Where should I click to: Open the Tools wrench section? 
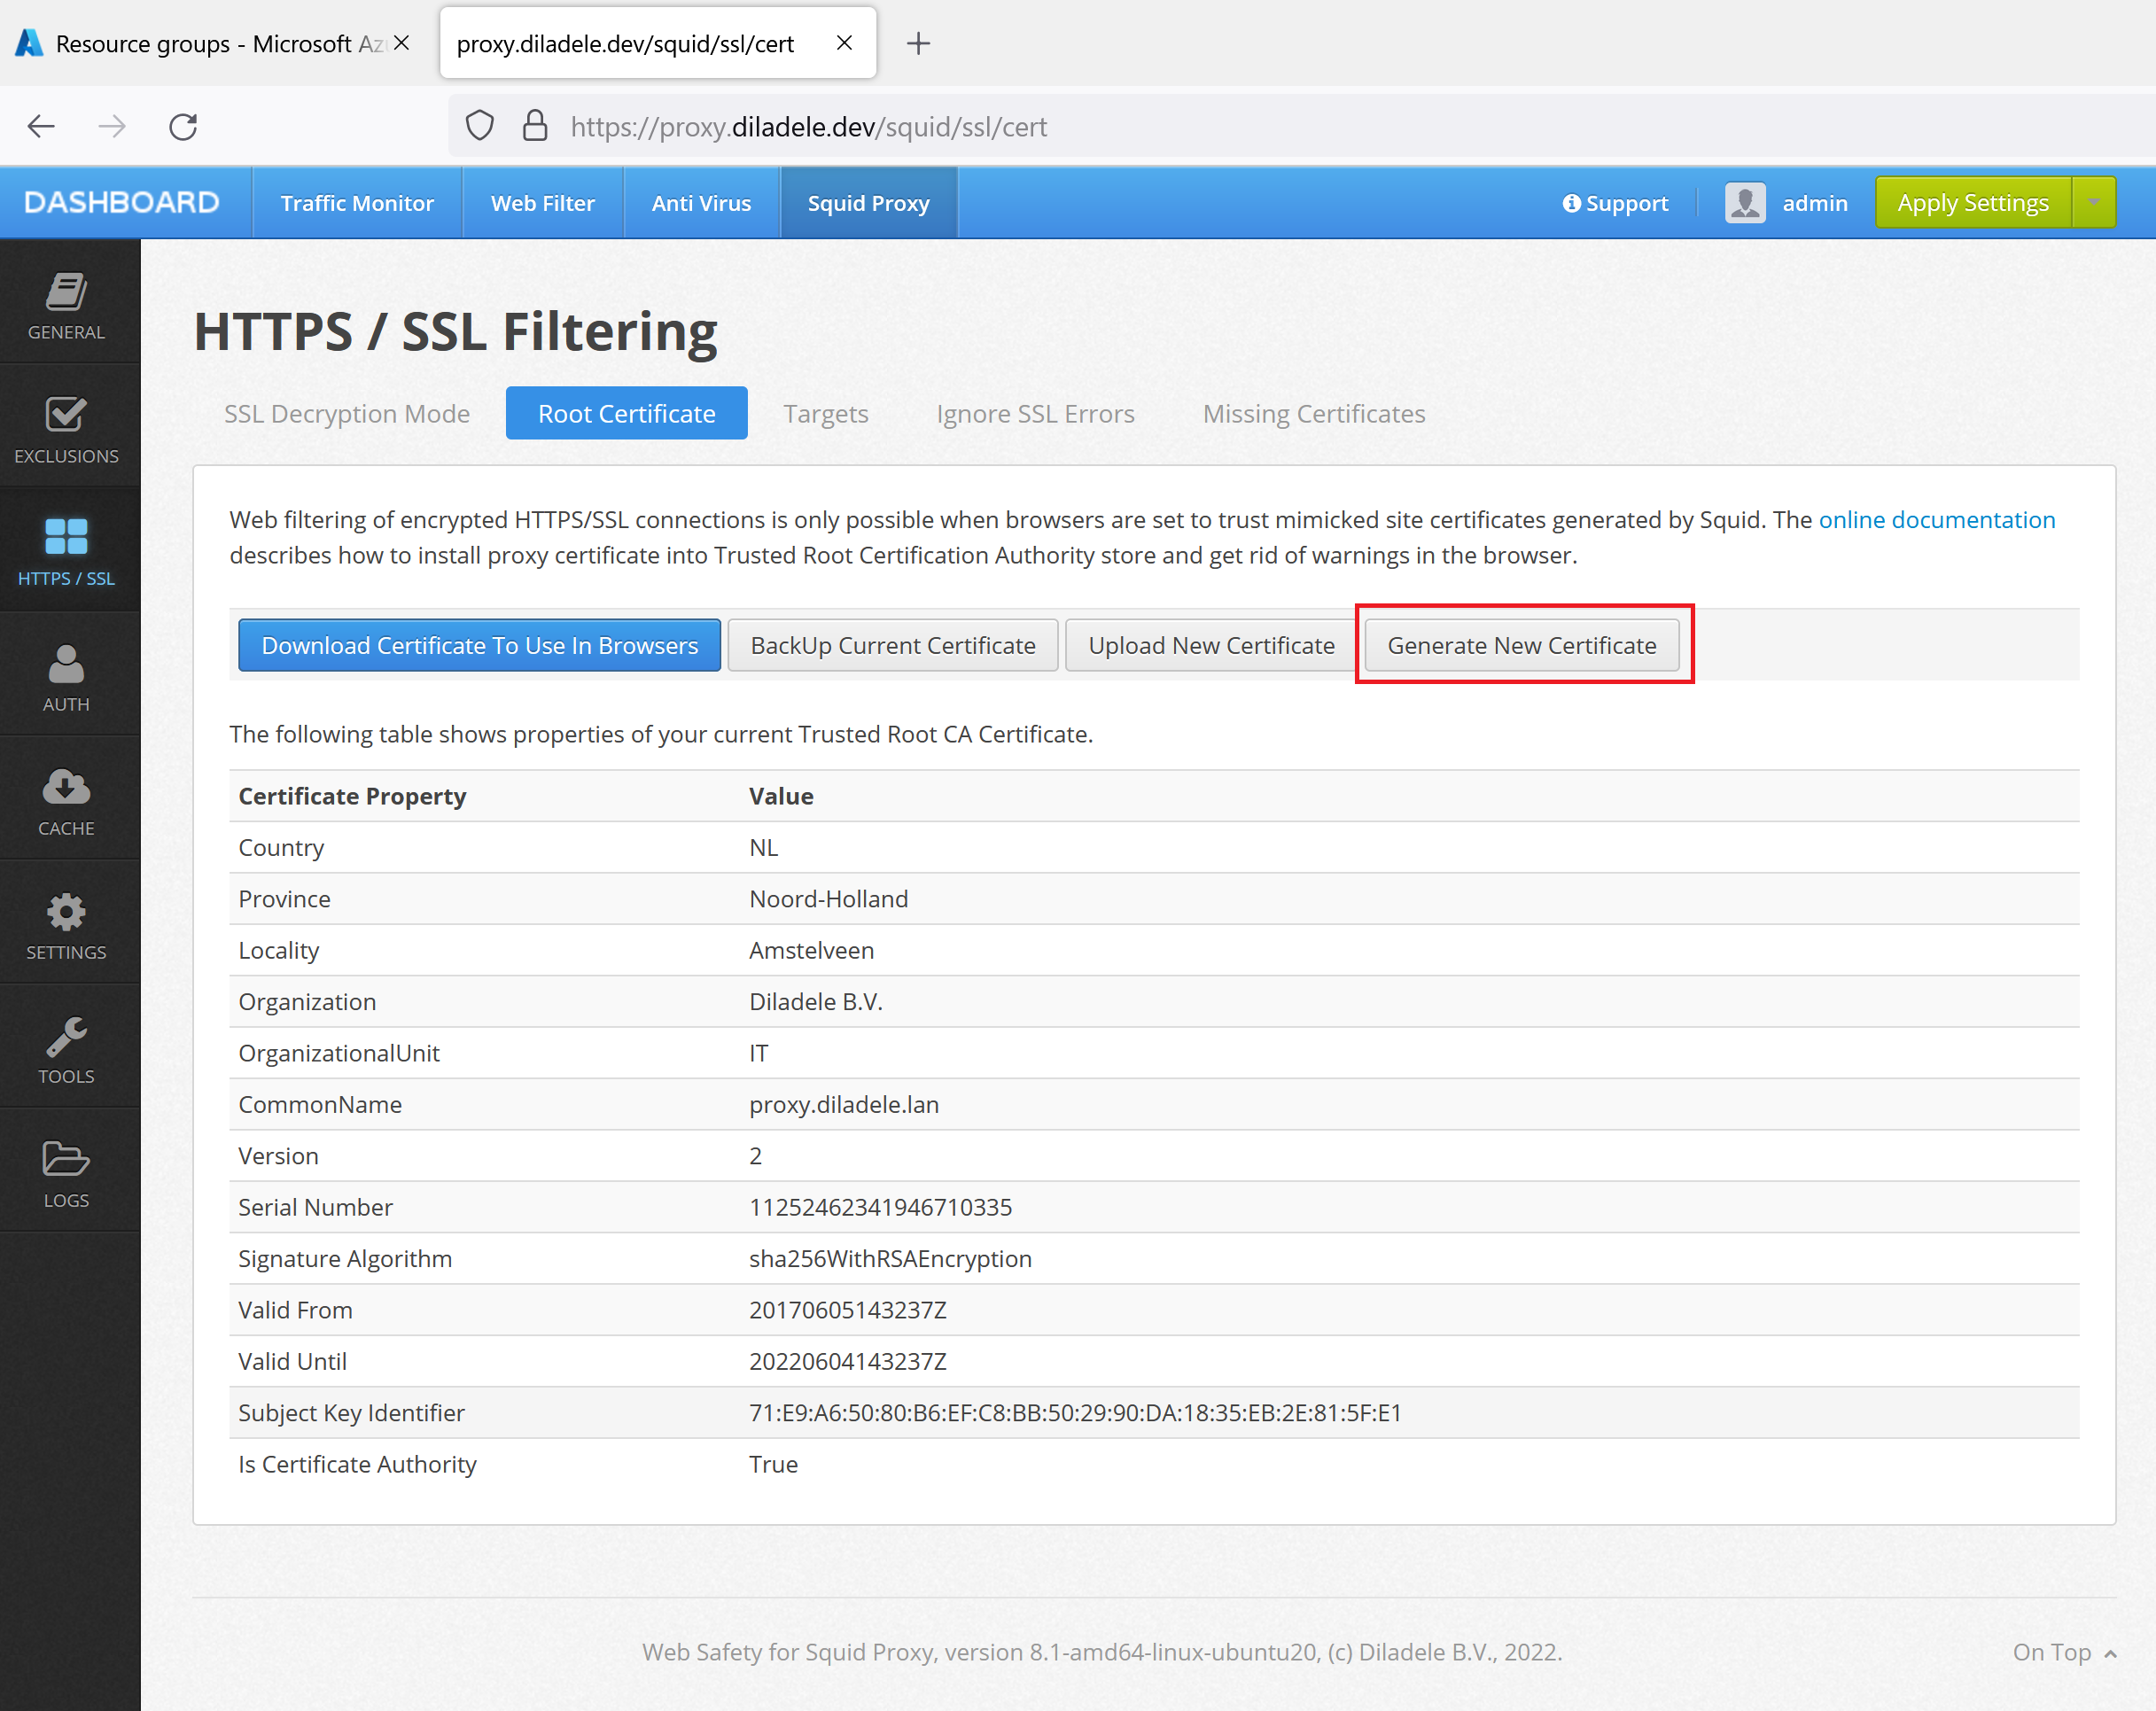coord(67,1049)
